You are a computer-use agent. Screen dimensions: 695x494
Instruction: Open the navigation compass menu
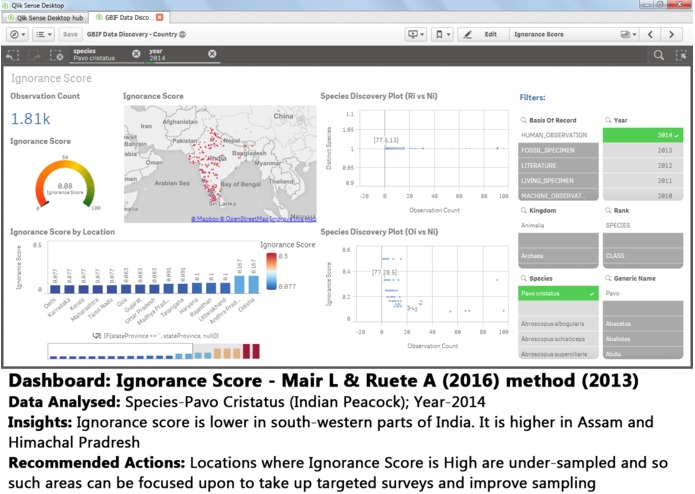18,34
